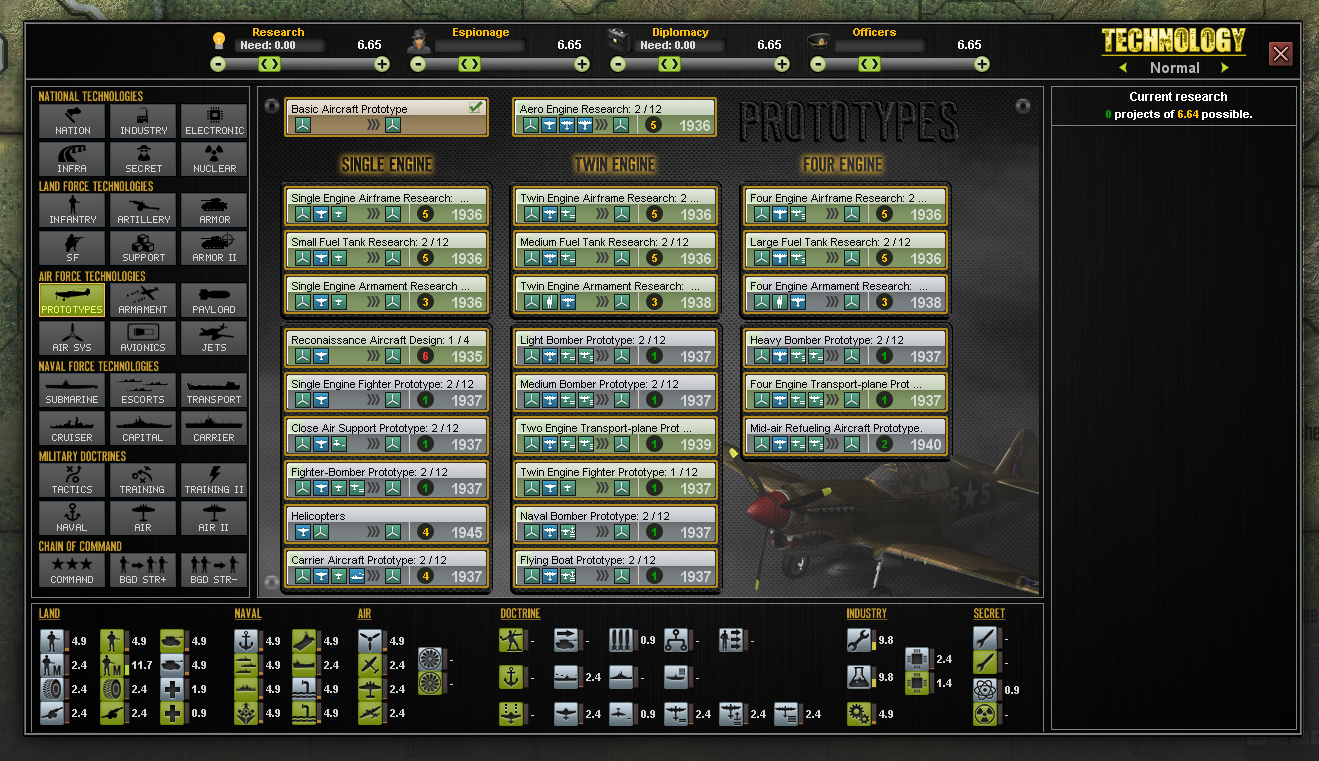
Task: Choose Helicopters technology from 1945
Action: click(x=386, y=524)
